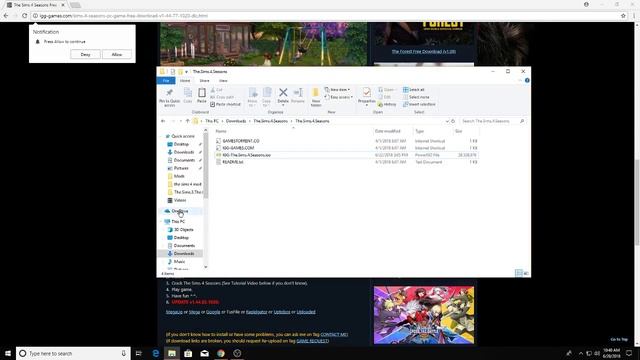Select 3D Objects under This PC
This screenshot has height=360, width=640.
point(183,230)
